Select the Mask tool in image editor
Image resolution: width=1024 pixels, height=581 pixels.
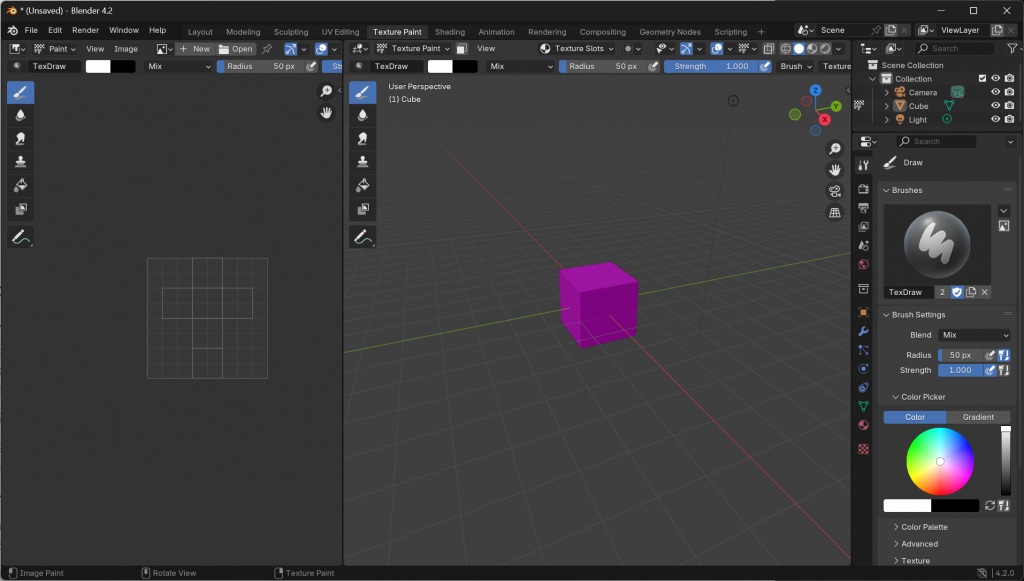[20, 209]
